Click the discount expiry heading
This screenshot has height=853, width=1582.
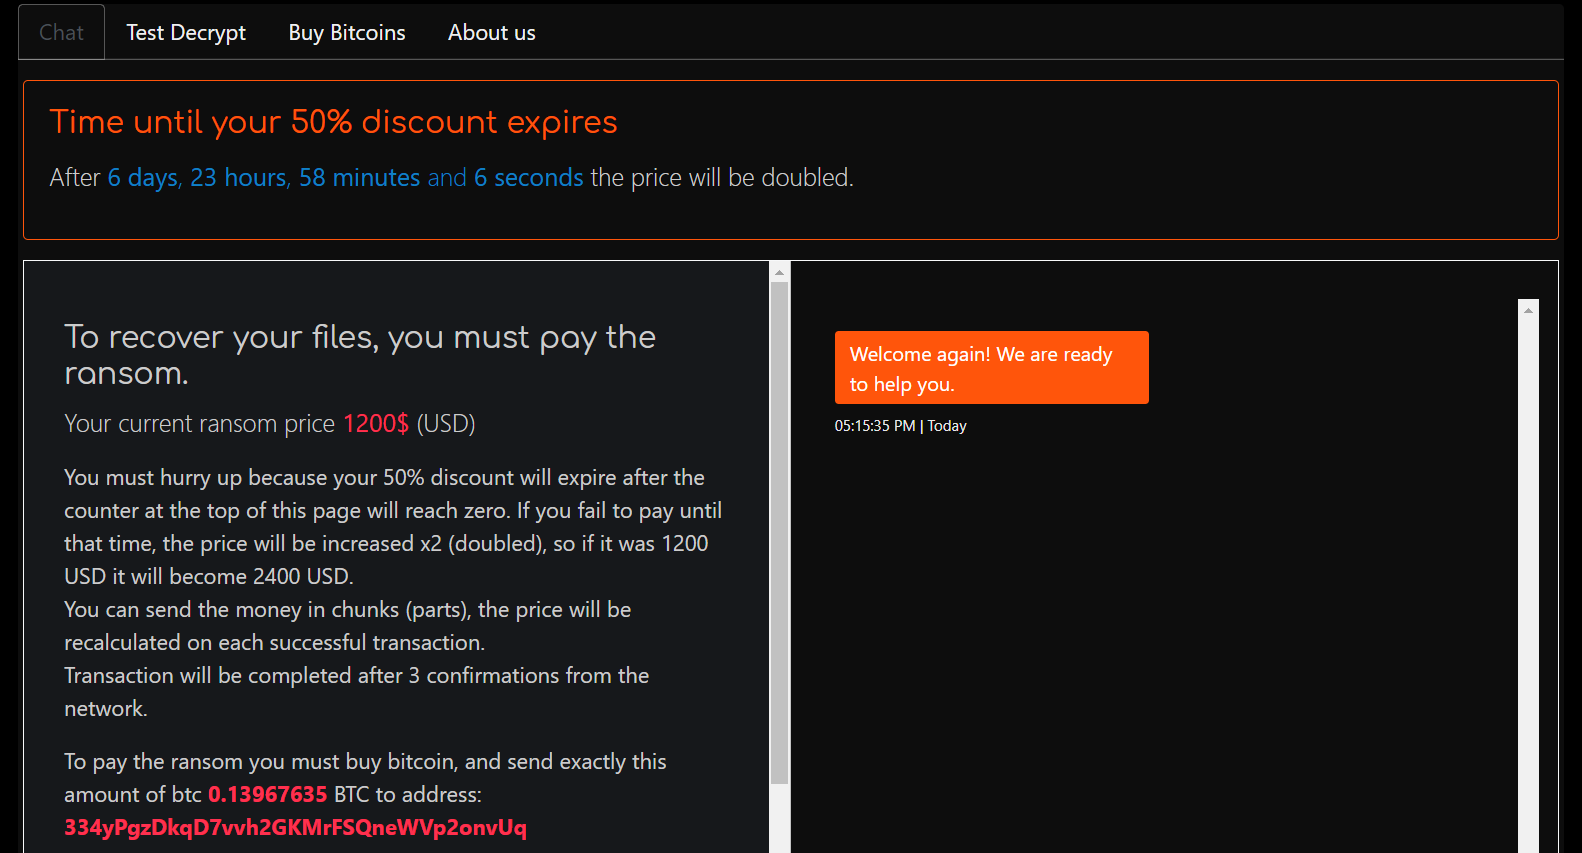coord(333,122)
